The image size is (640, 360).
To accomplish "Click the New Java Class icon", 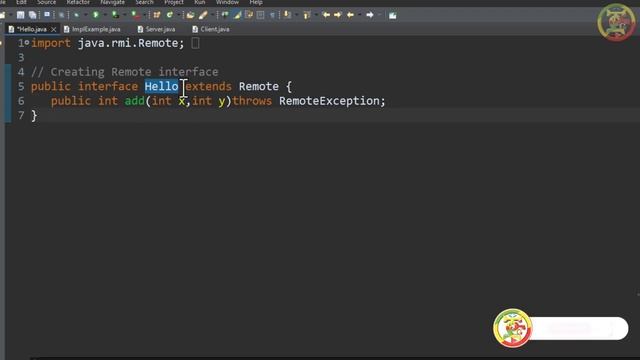I will coord(169,15).
